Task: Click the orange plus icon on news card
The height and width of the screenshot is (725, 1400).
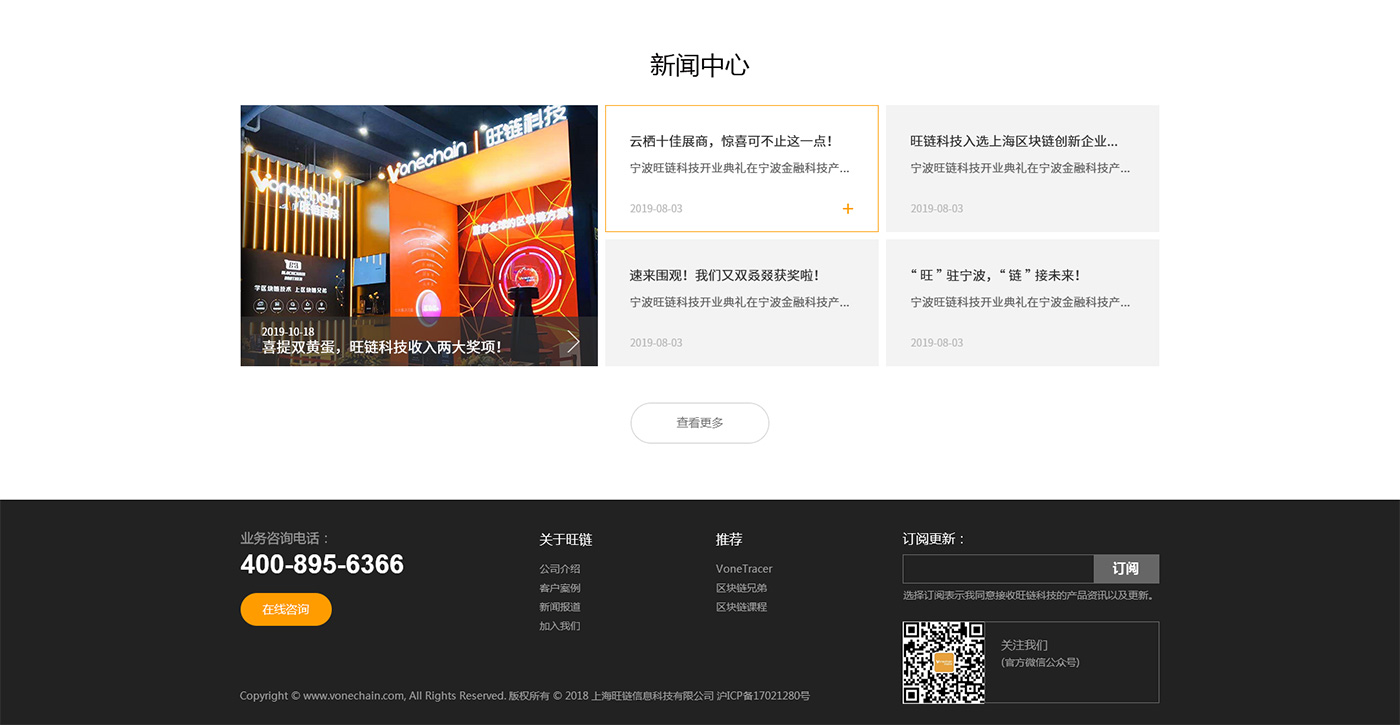Action: pos(848,209)
